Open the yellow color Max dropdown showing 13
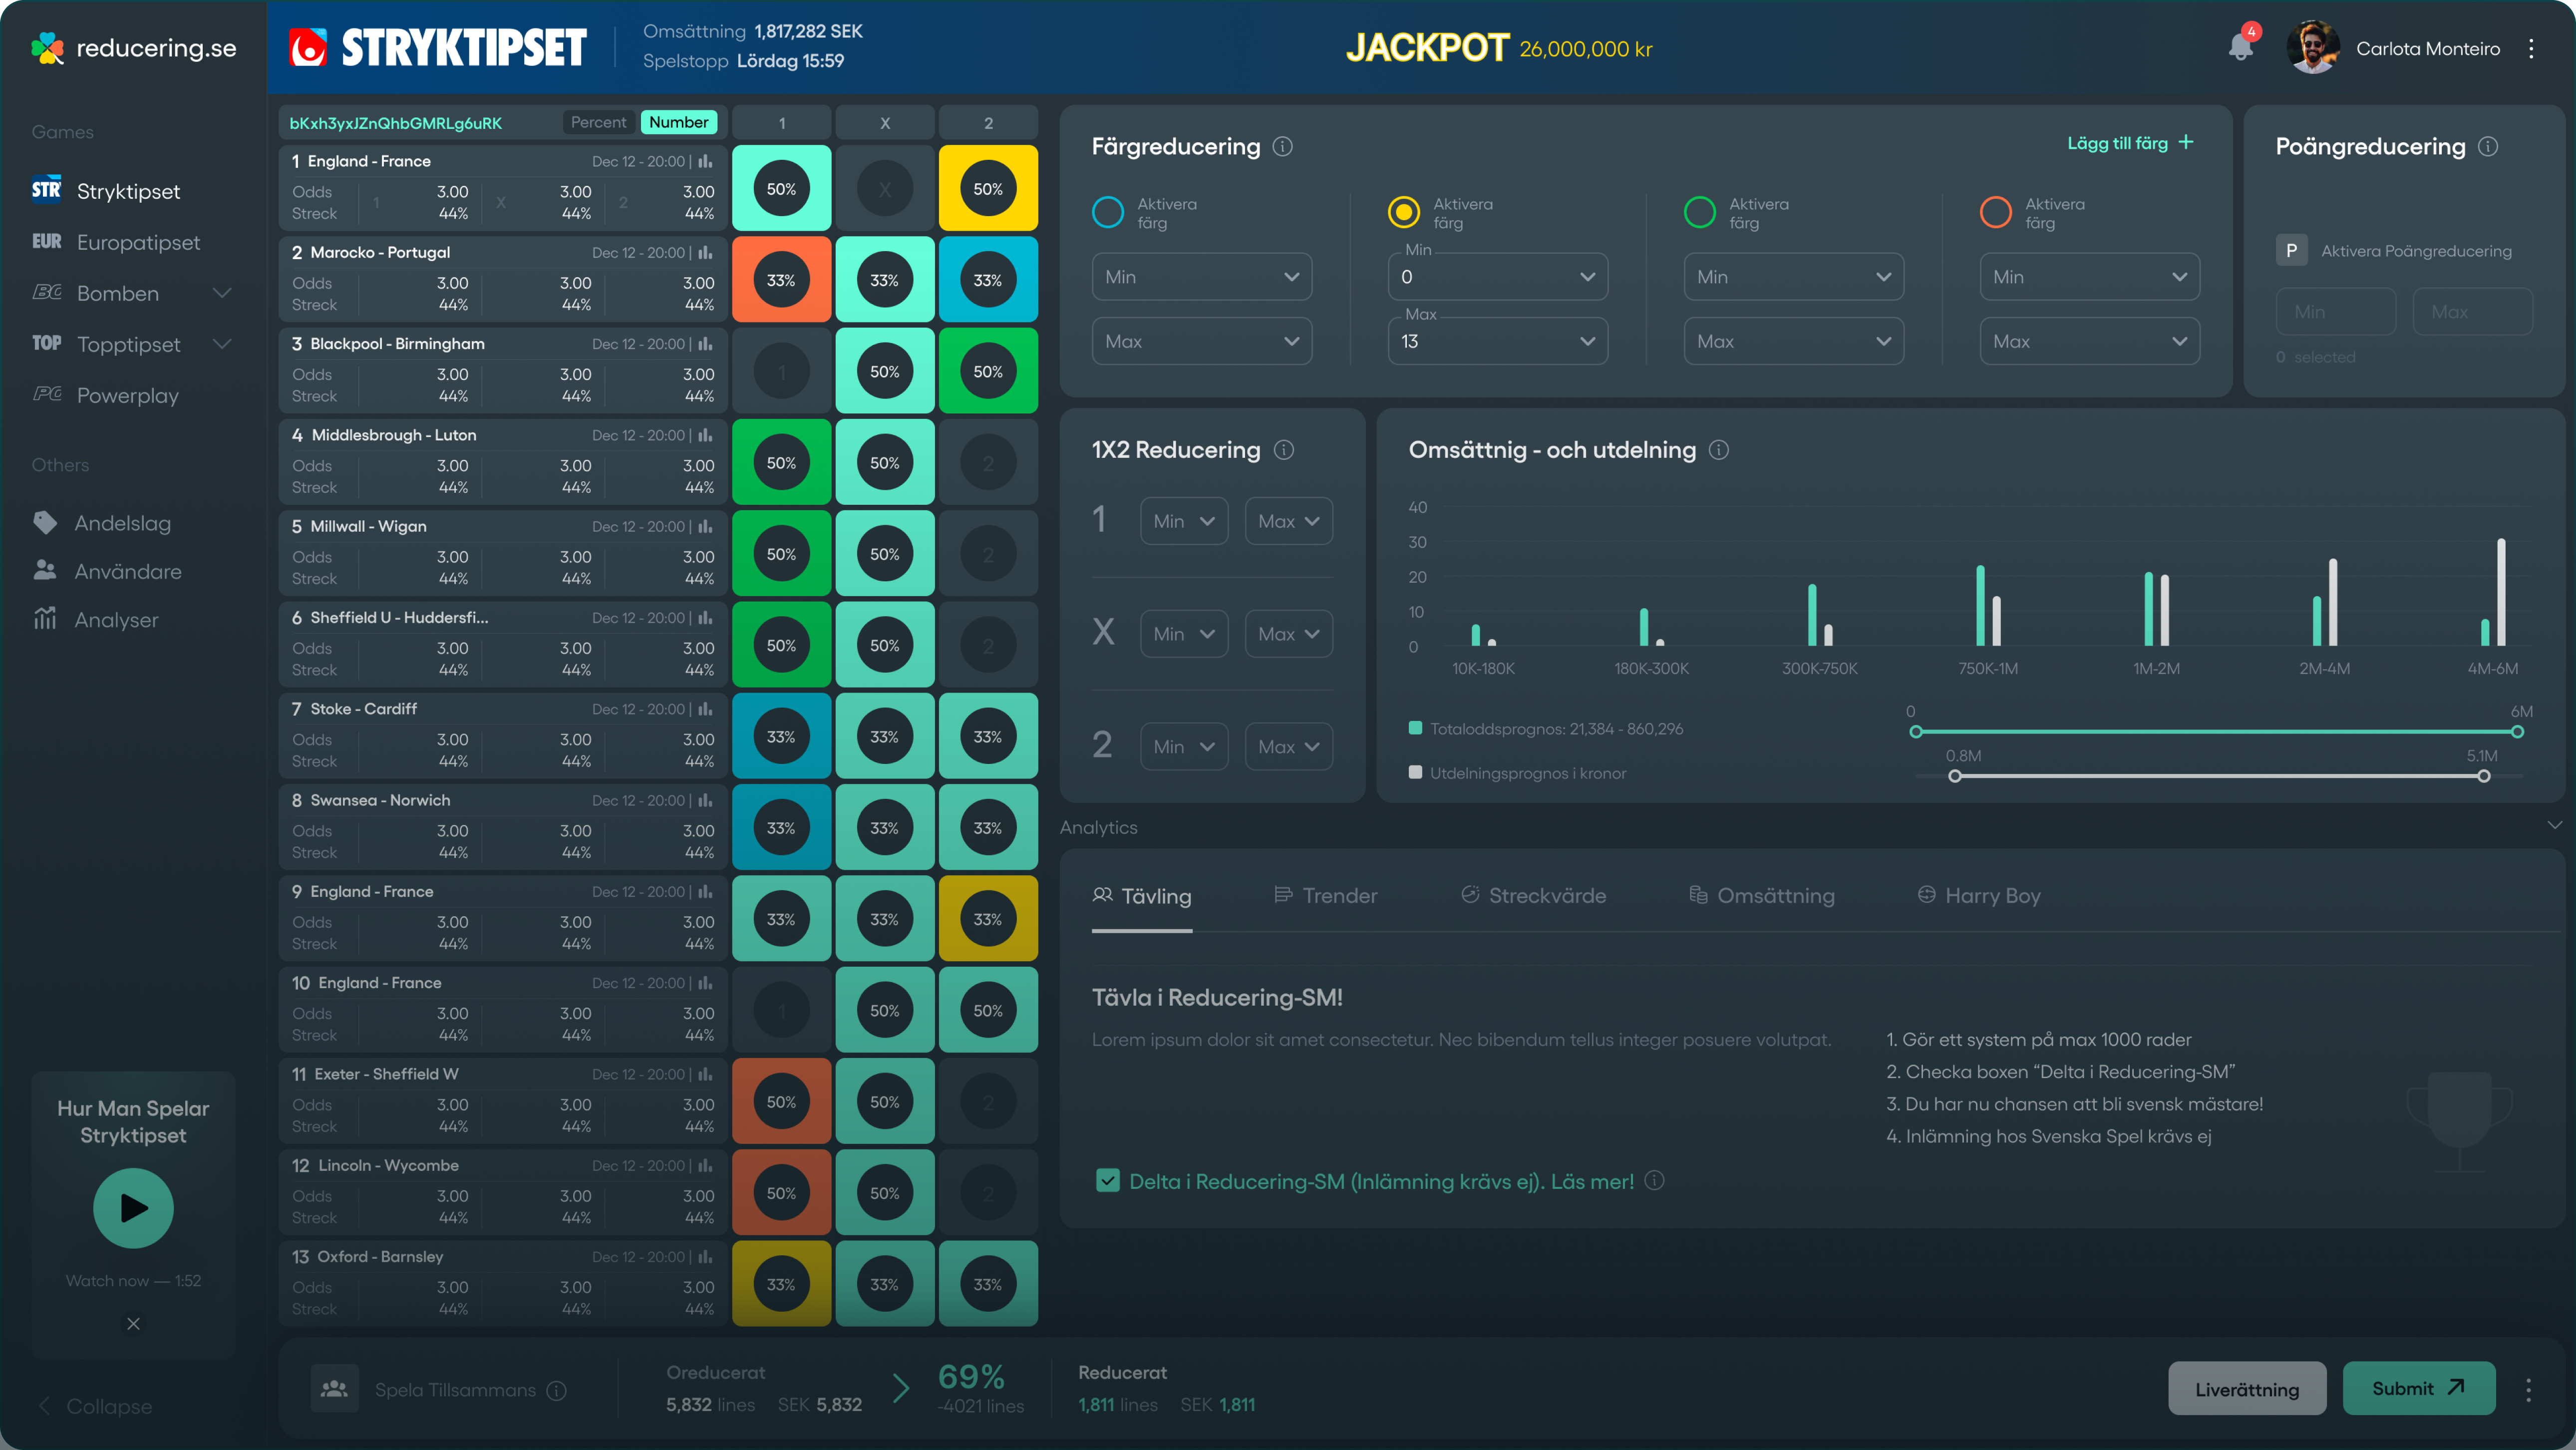The width and height of the screenshot is (2576, 1450). click(x=1497, y=341)
